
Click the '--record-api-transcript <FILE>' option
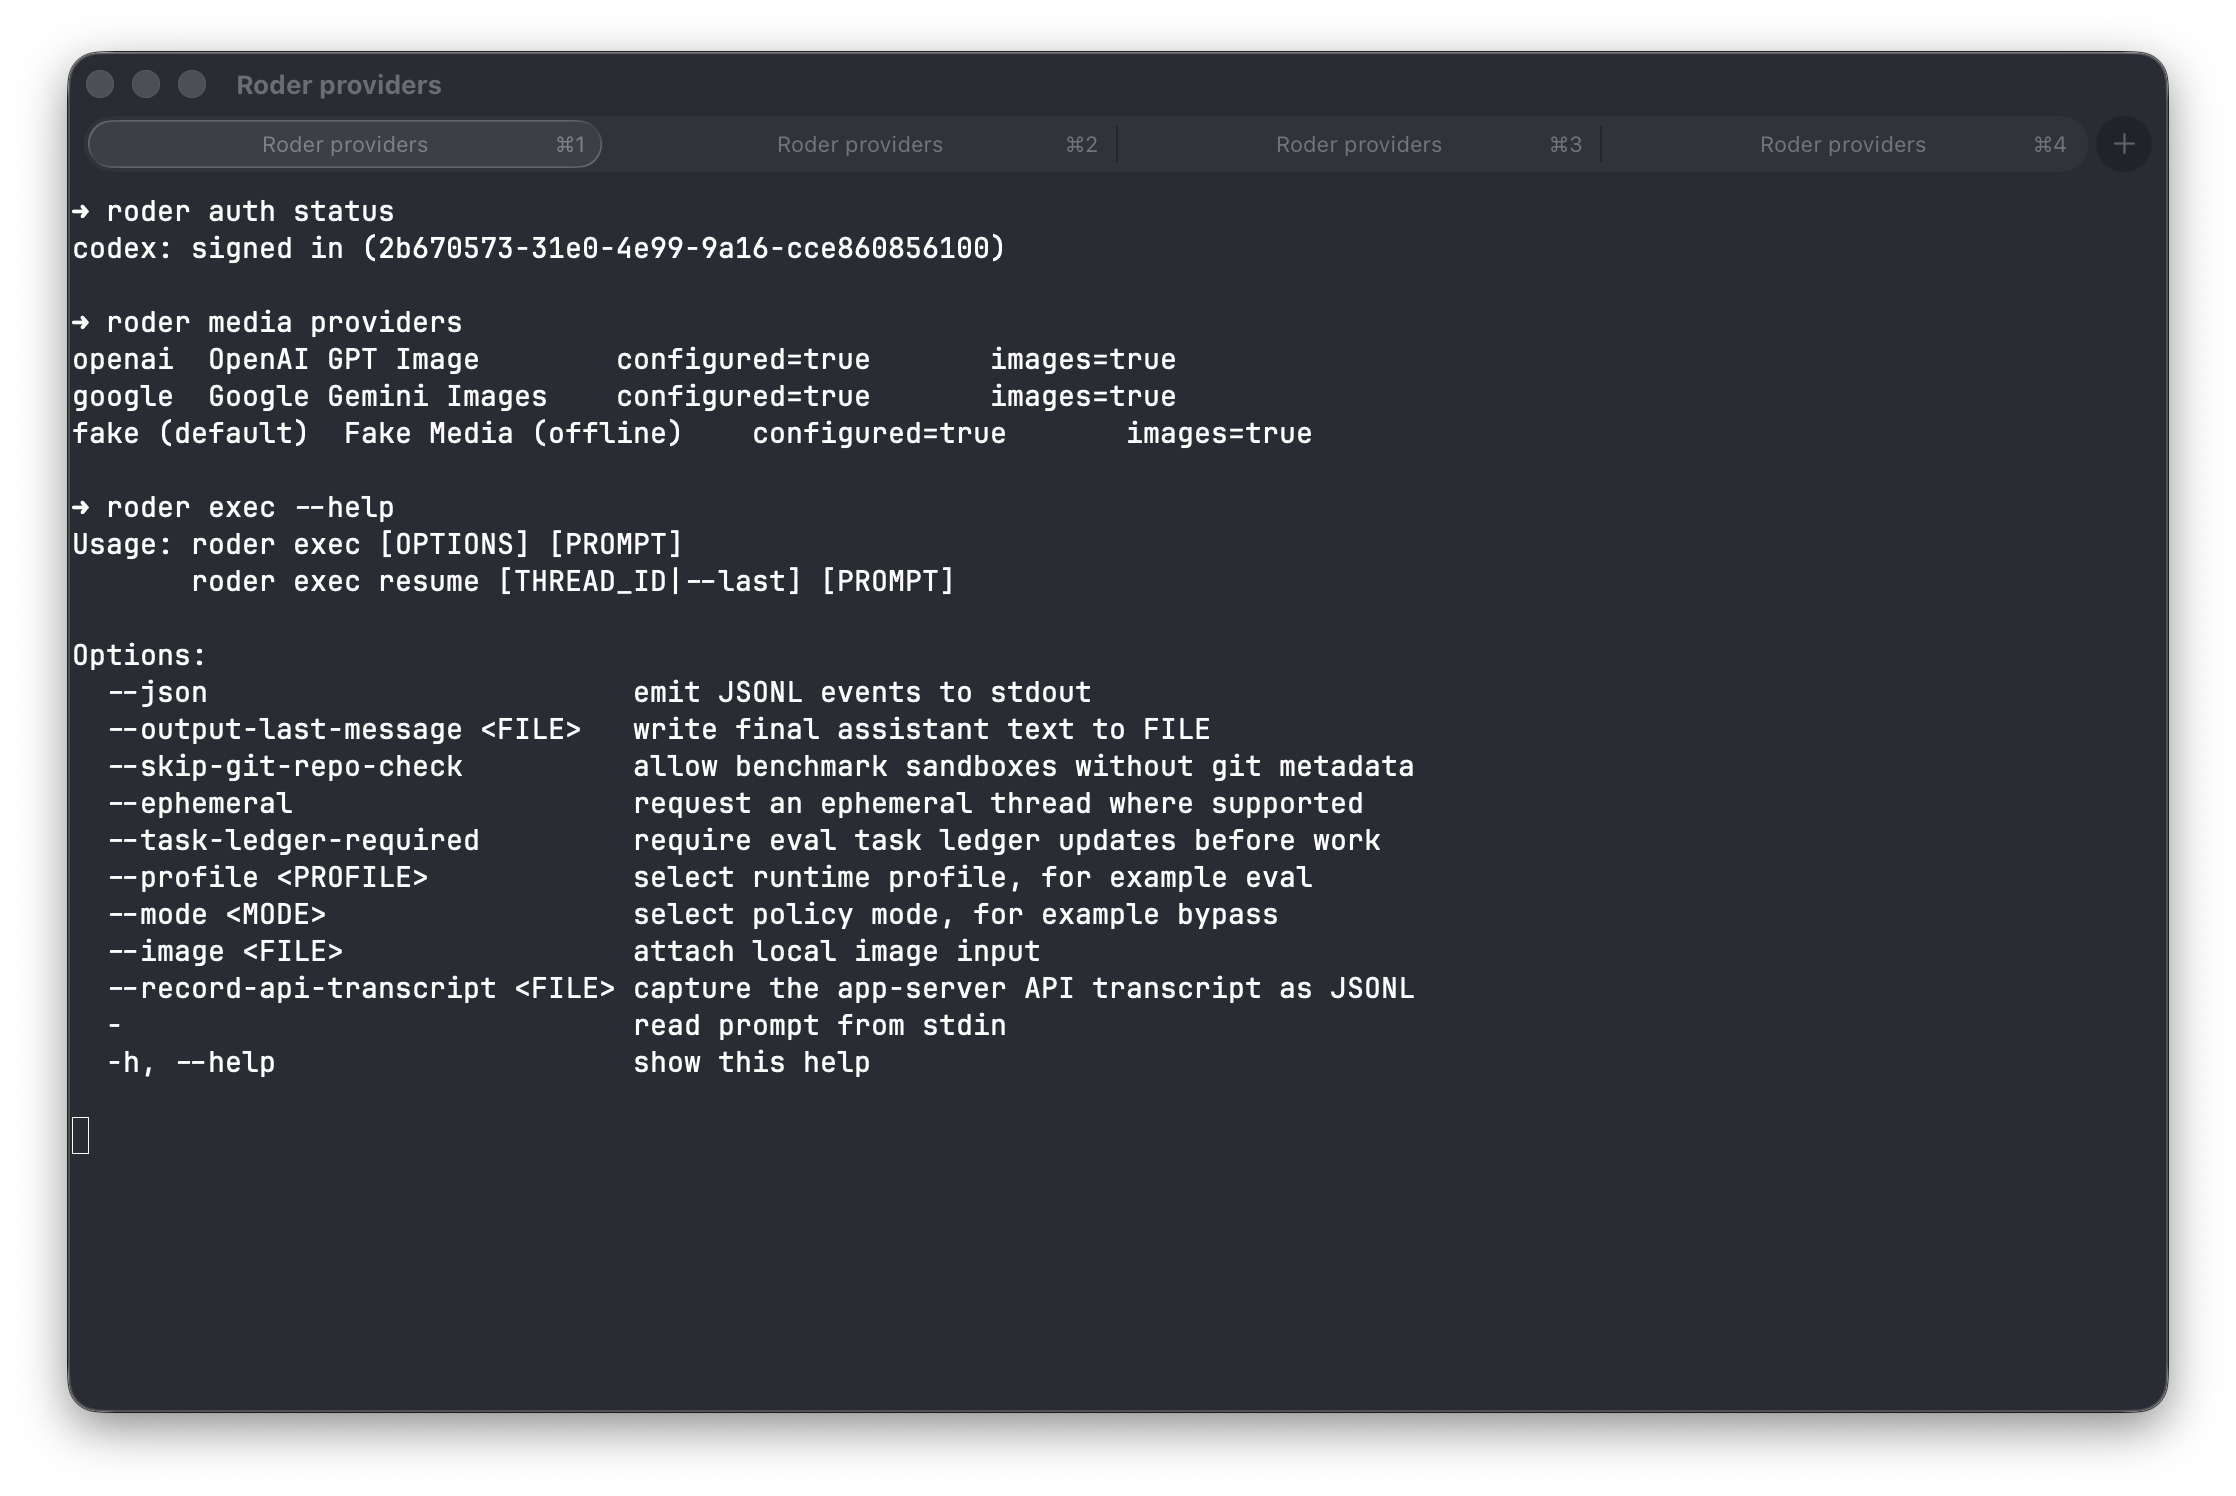361,988
